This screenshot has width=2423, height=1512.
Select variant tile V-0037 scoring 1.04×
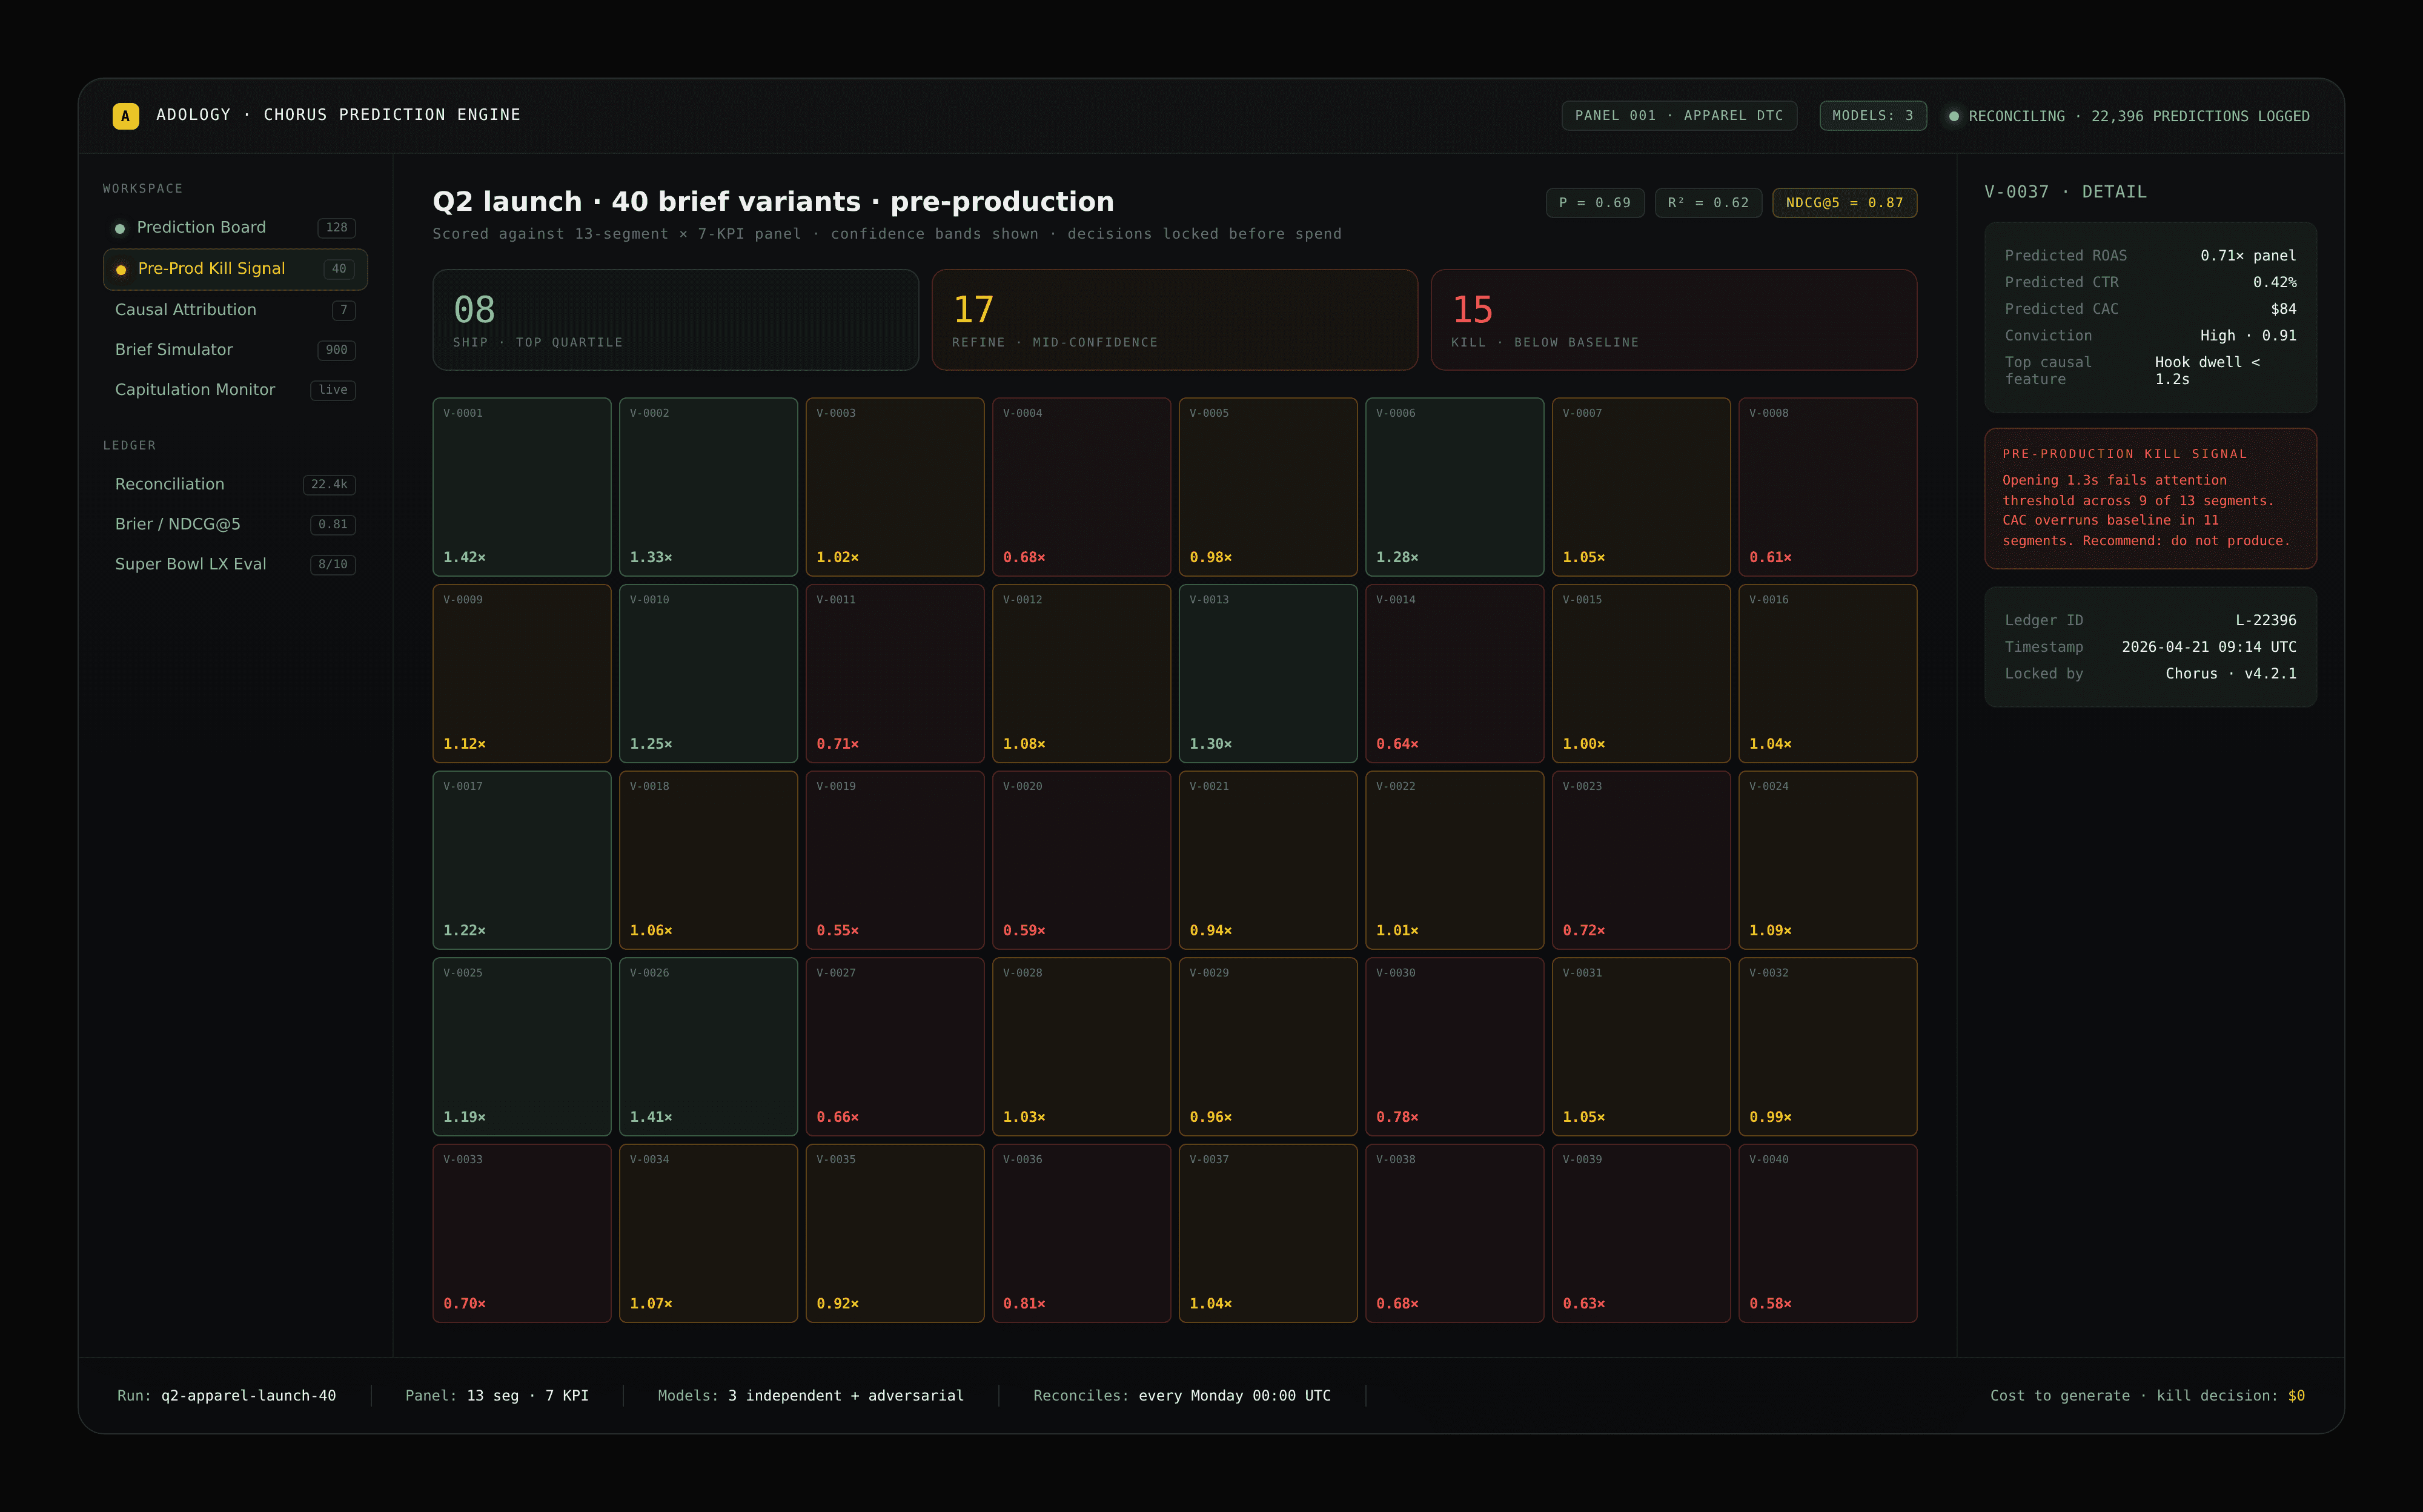[x=1267, y=1233]
